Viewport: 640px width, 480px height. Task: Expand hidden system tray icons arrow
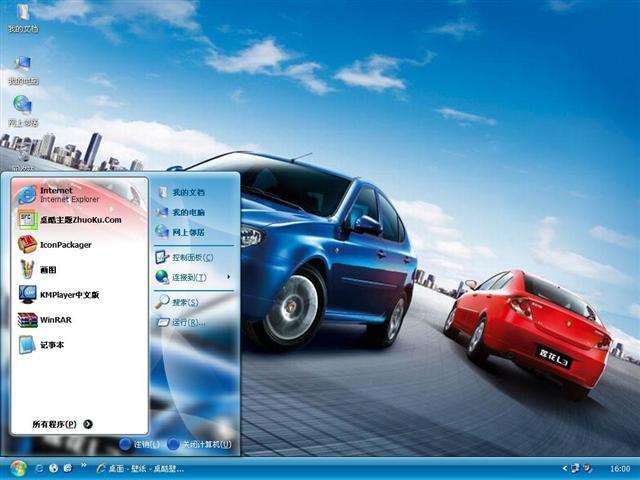pos(565,468)
